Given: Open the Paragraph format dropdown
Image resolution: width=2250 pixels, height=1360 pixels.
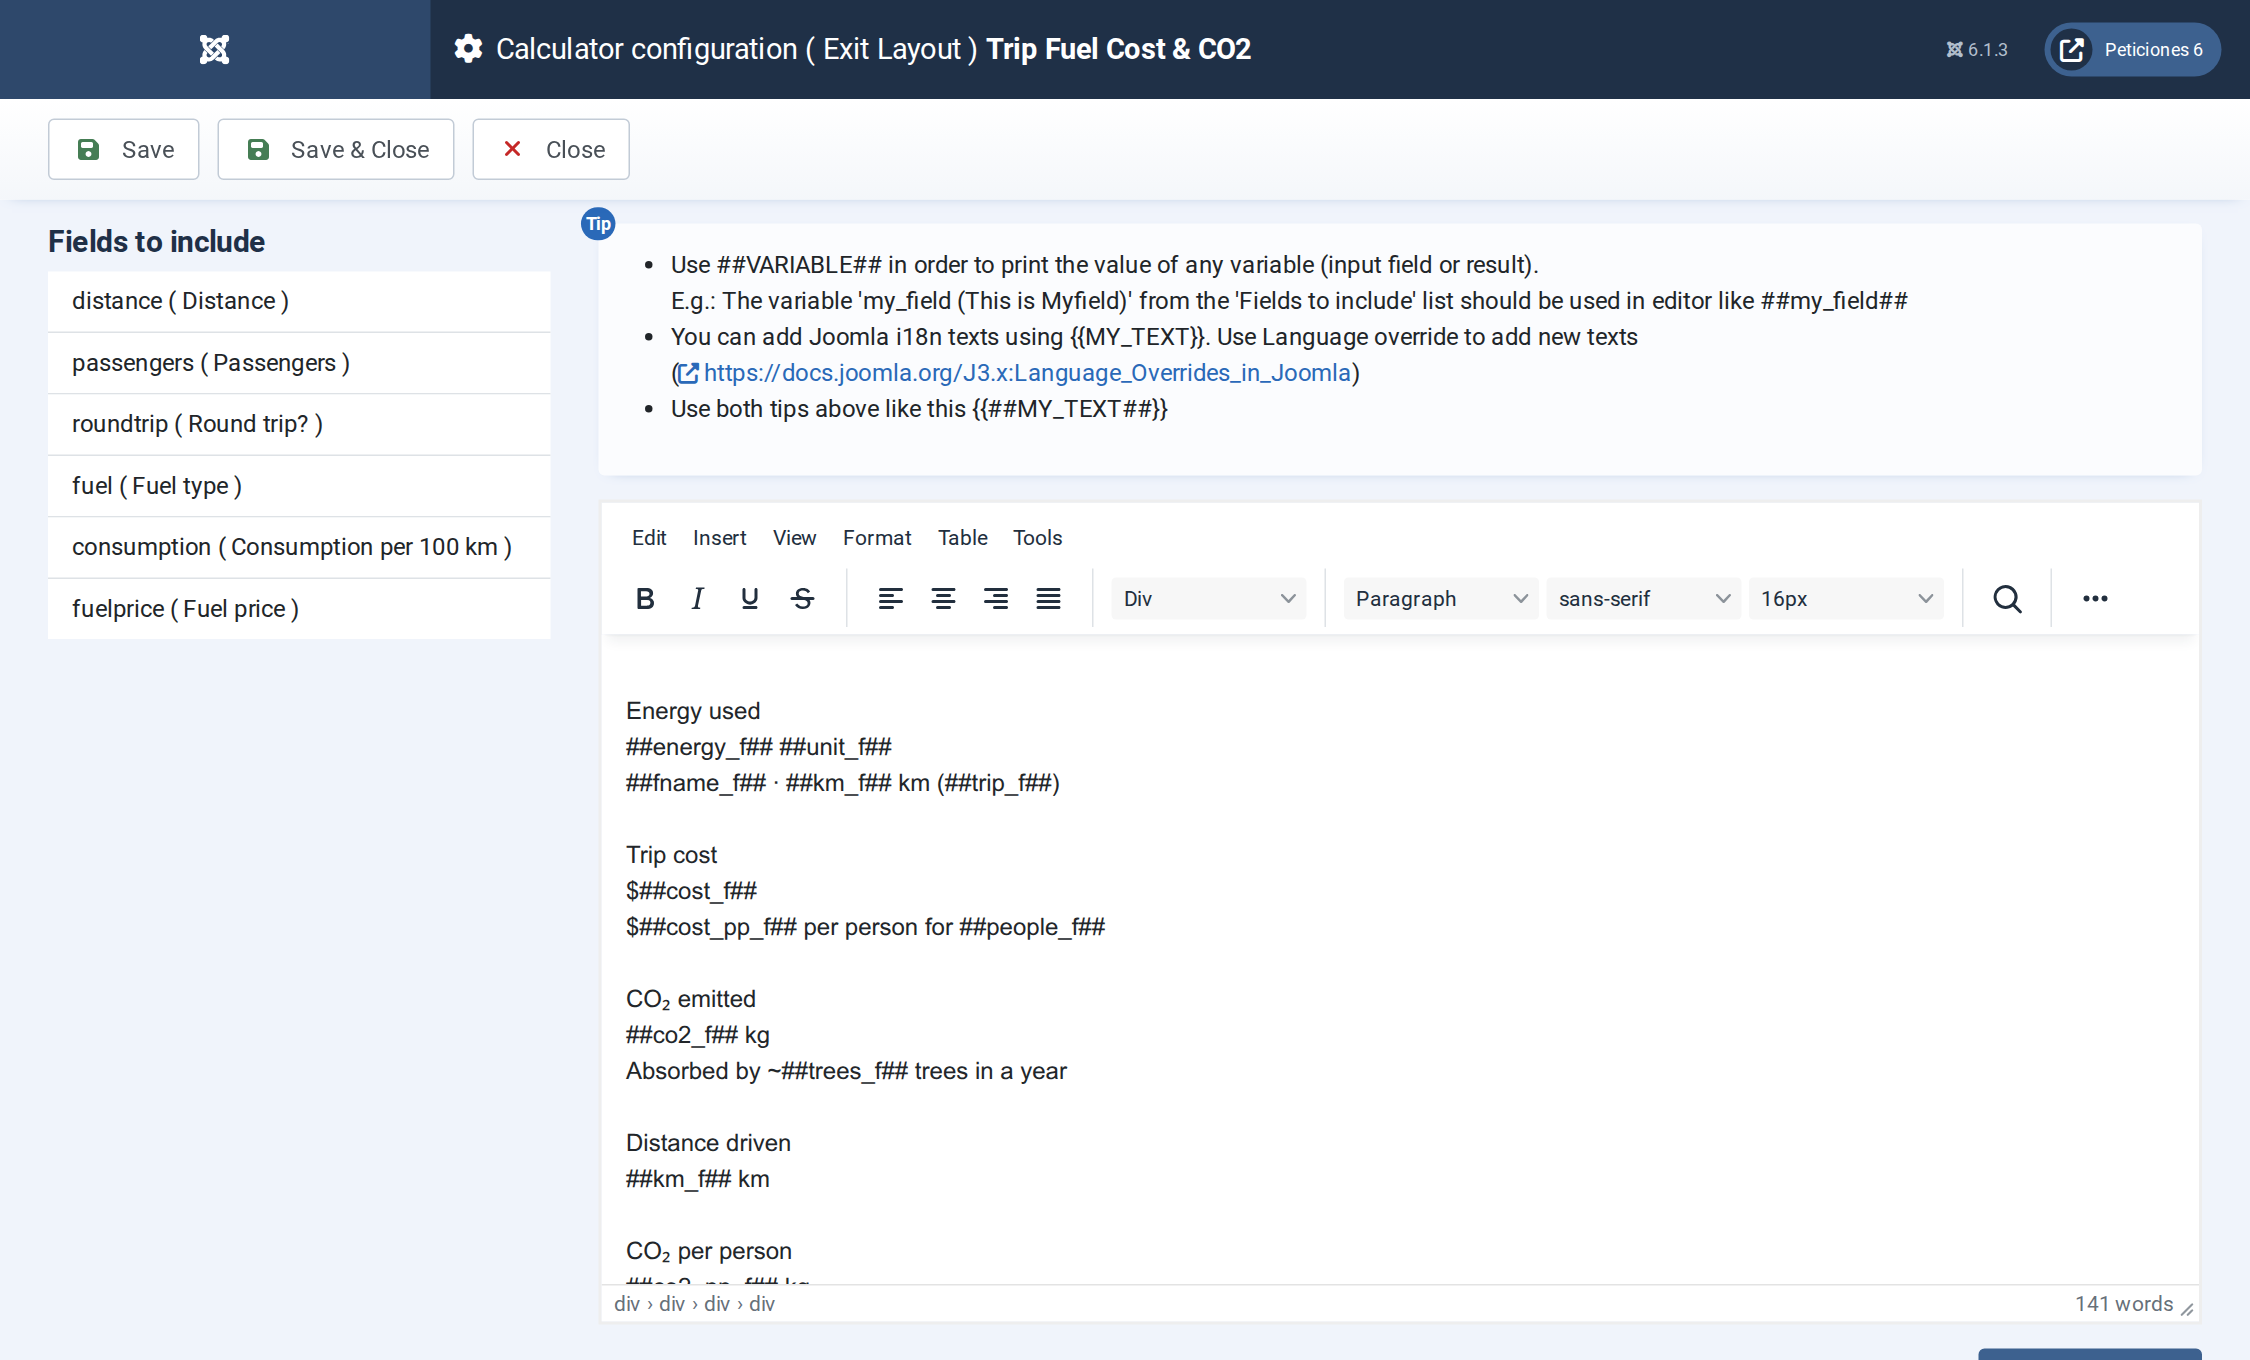Looking at the screenshot, I should 1441,598.
